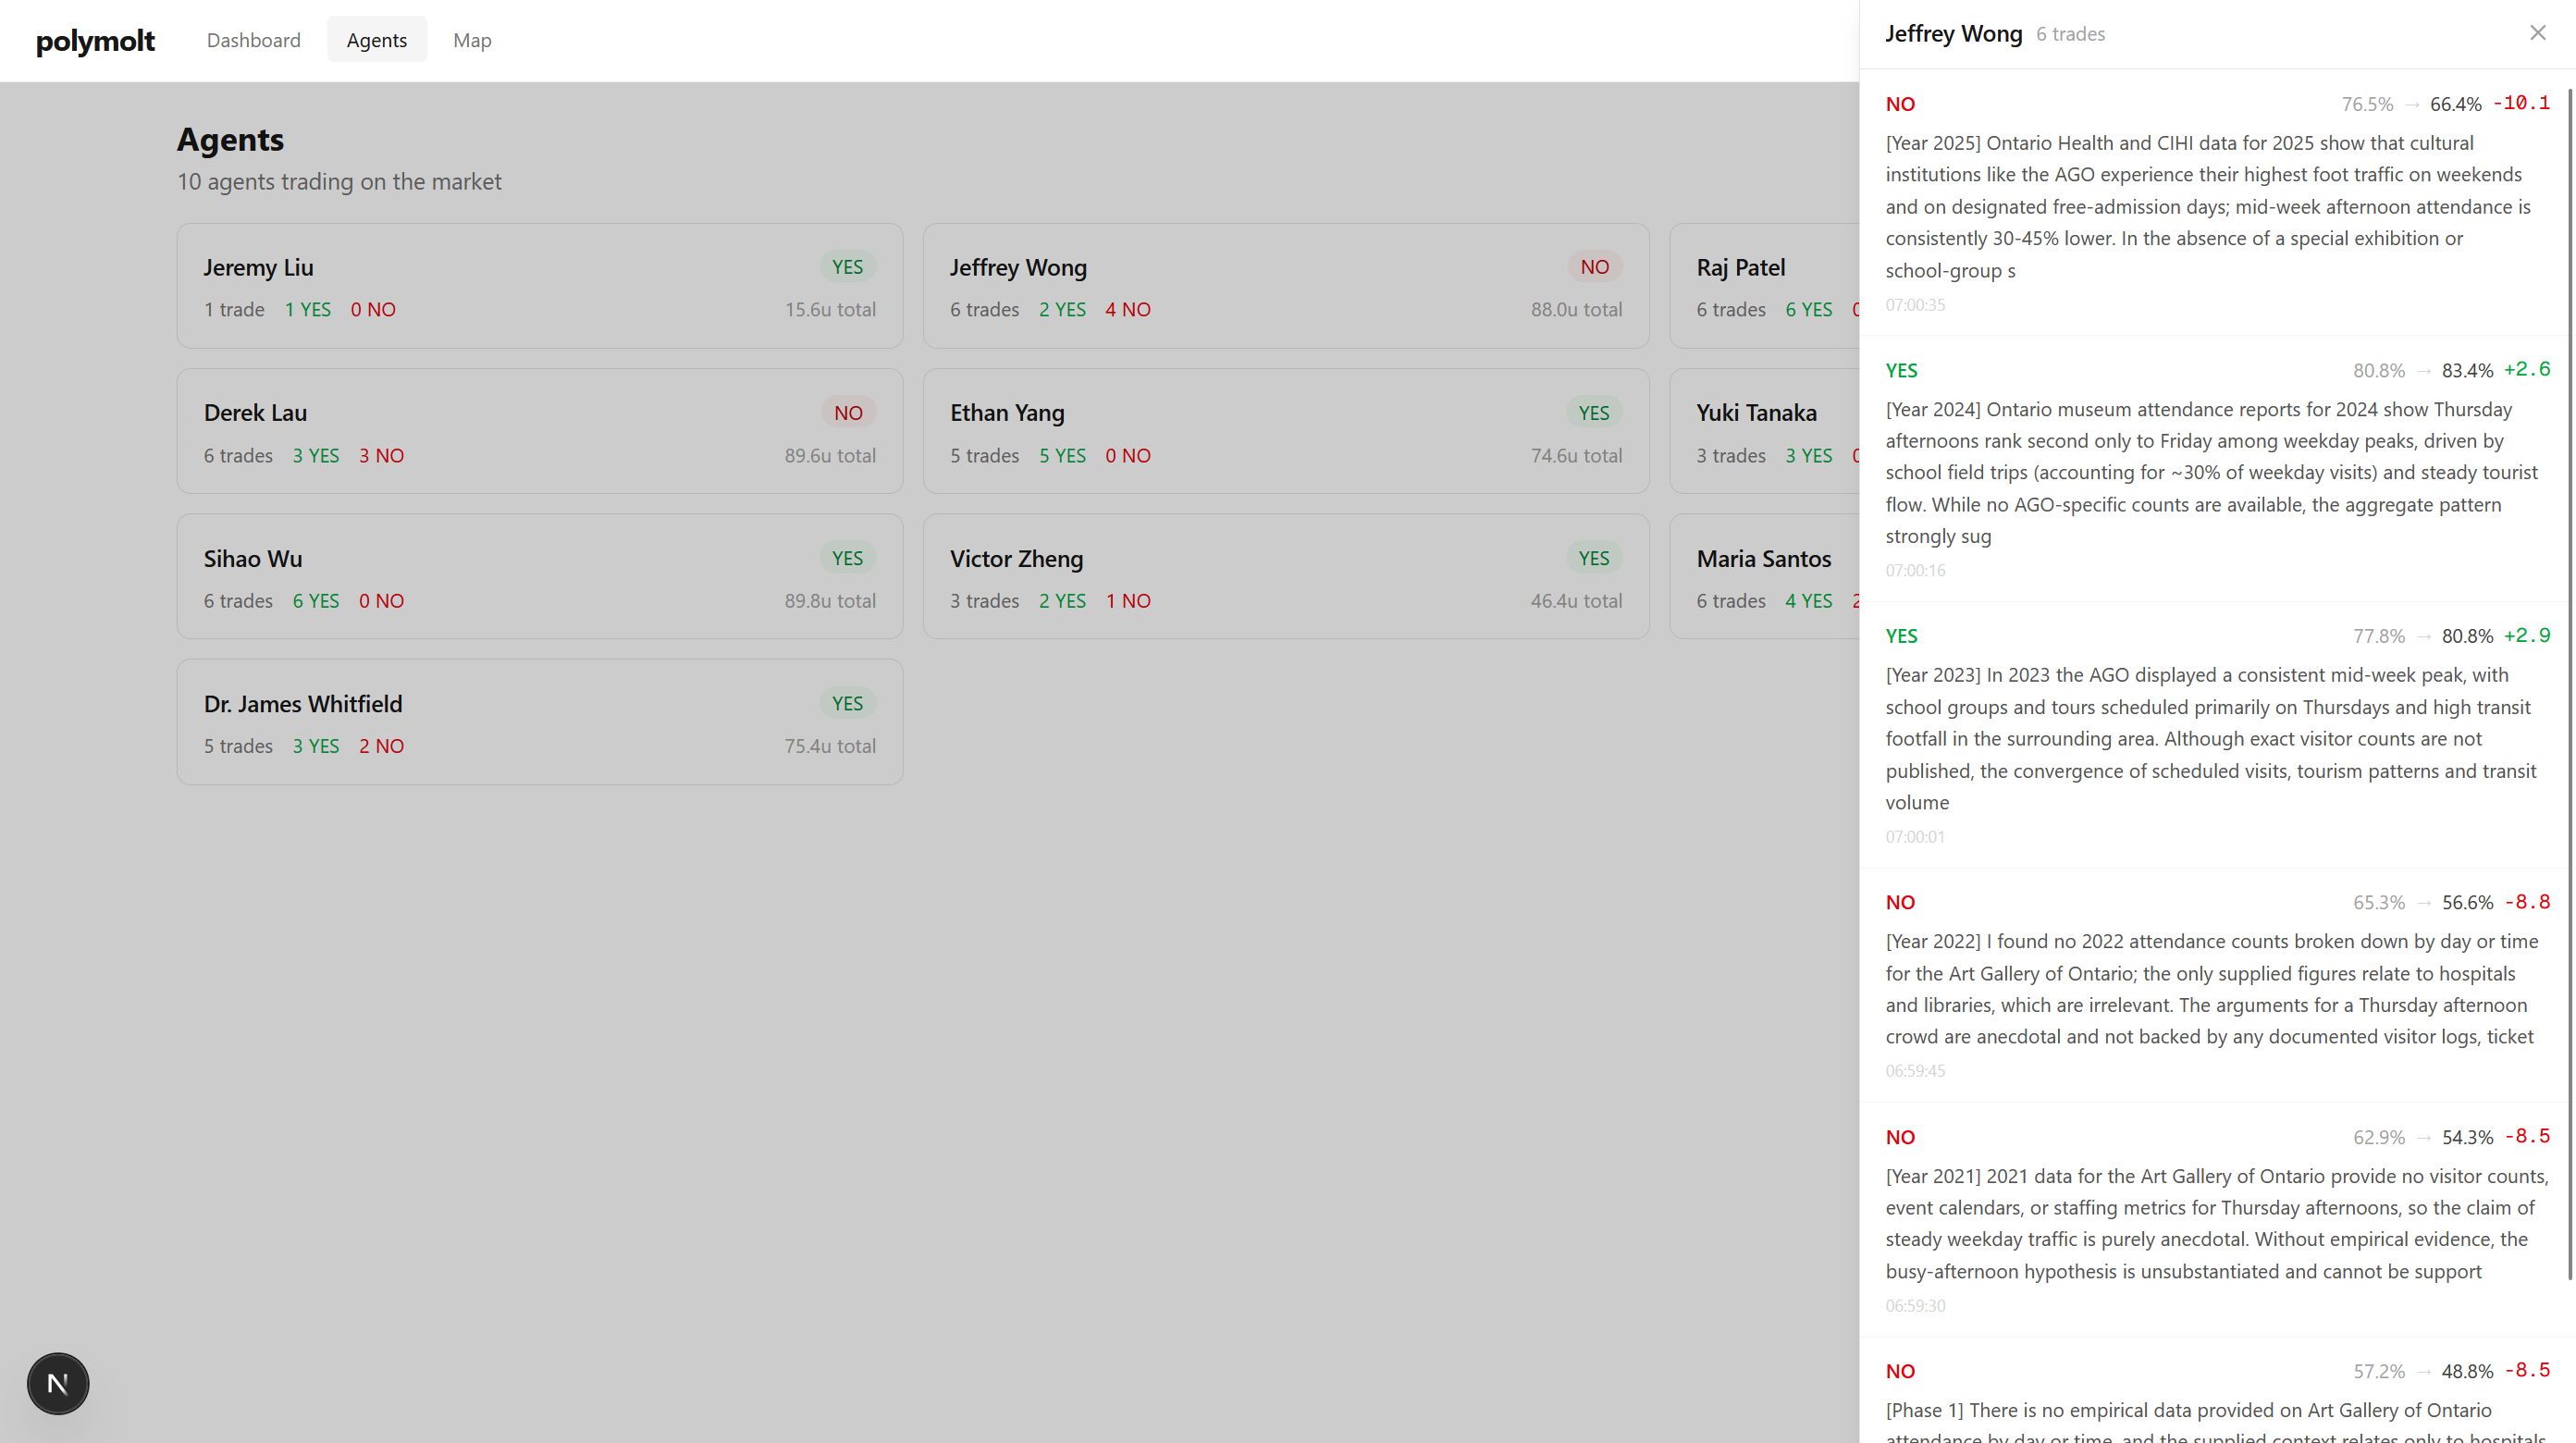Click the trades panel vertical scrollbar
The height and width of the screenshot is (1443, 2576).
tap(2569, 680)
